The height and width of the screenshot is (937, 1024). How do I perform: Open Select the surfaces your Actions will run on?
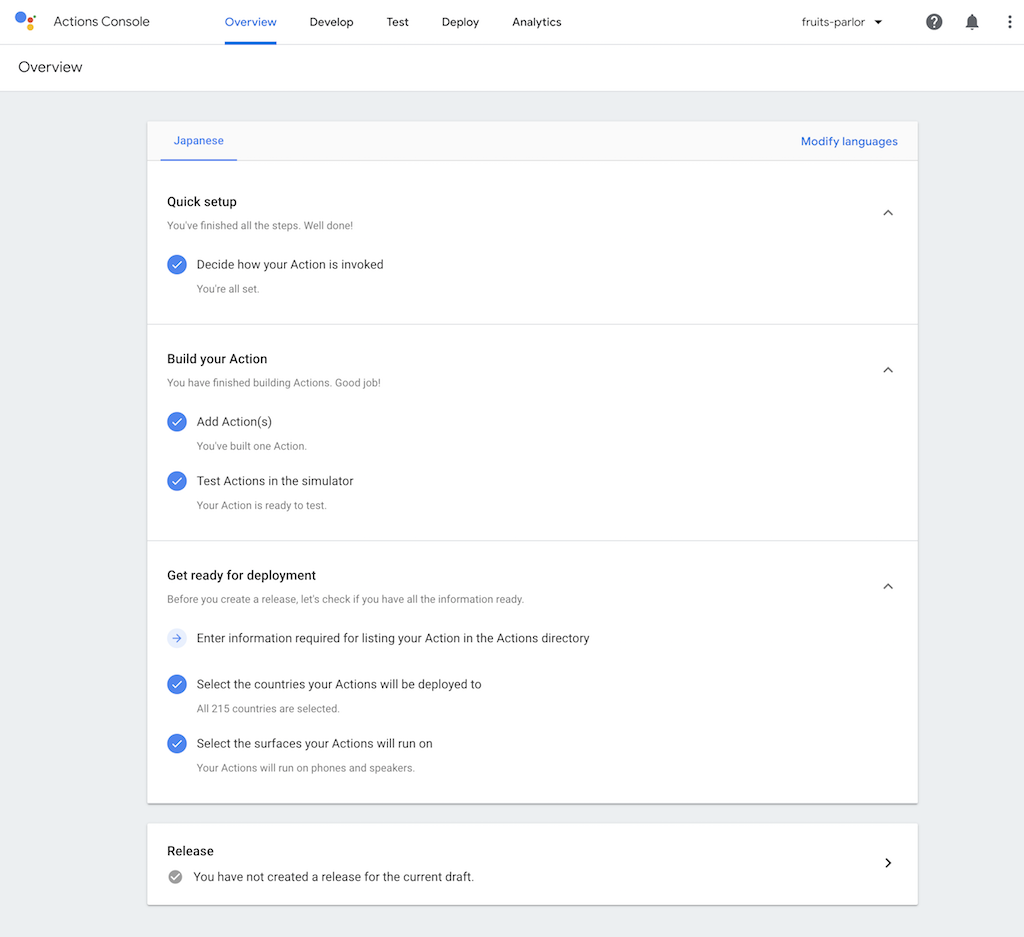tap(315, 744)
